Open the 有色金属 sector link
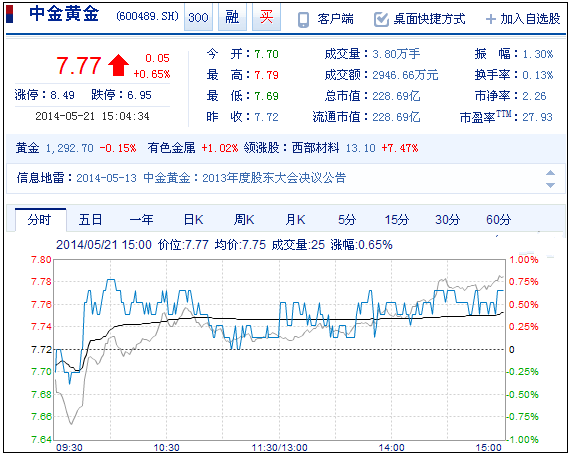The image size is (570, 455). [171, 148]
